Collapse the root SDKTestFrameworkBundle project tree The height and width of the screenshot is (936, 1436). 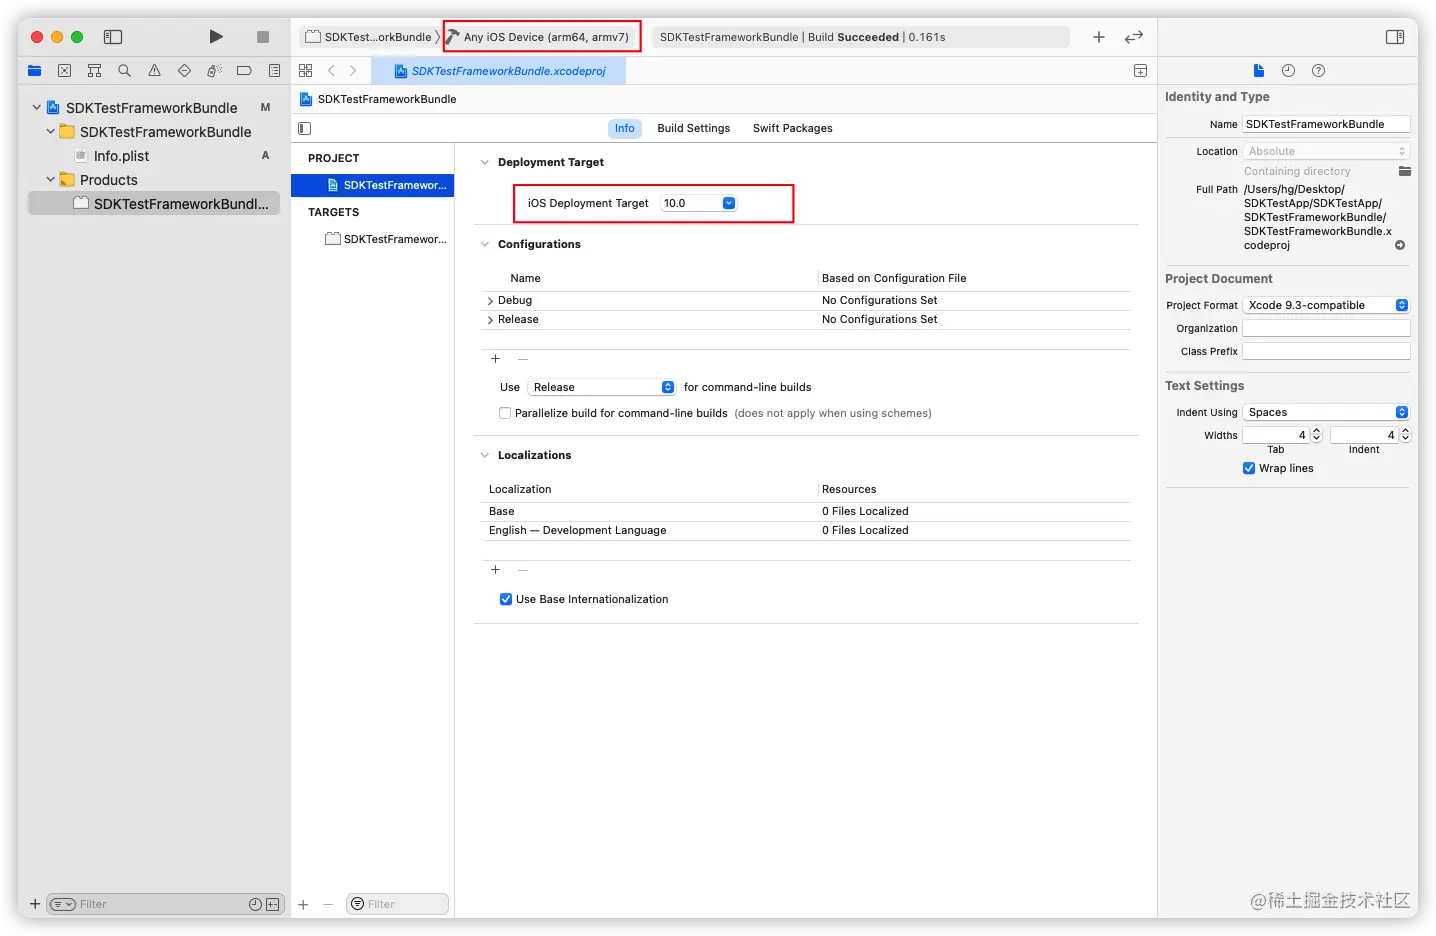[37, 108]
